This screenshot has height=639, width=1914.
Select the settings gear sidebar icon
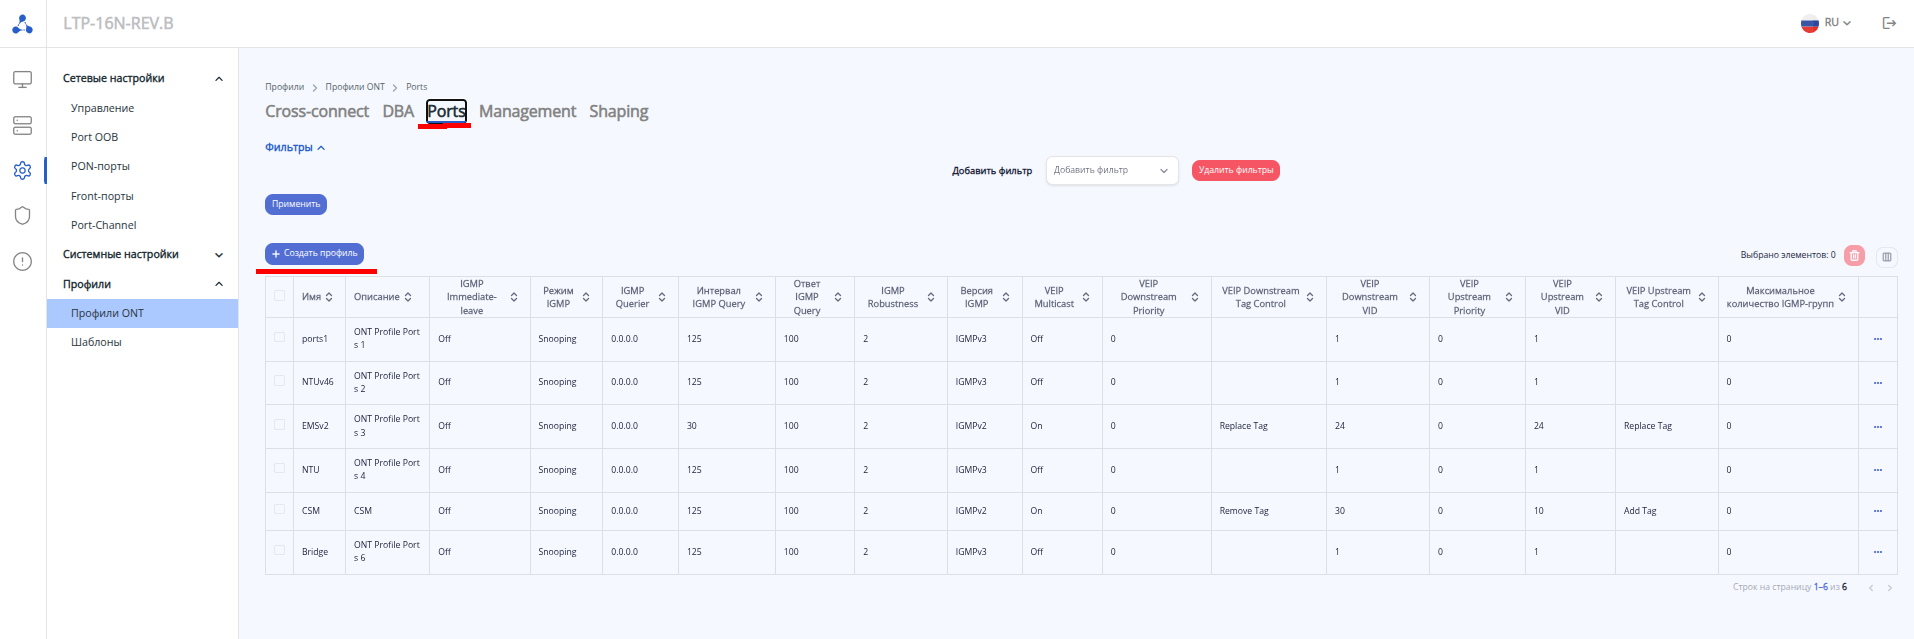pos(22,171)
